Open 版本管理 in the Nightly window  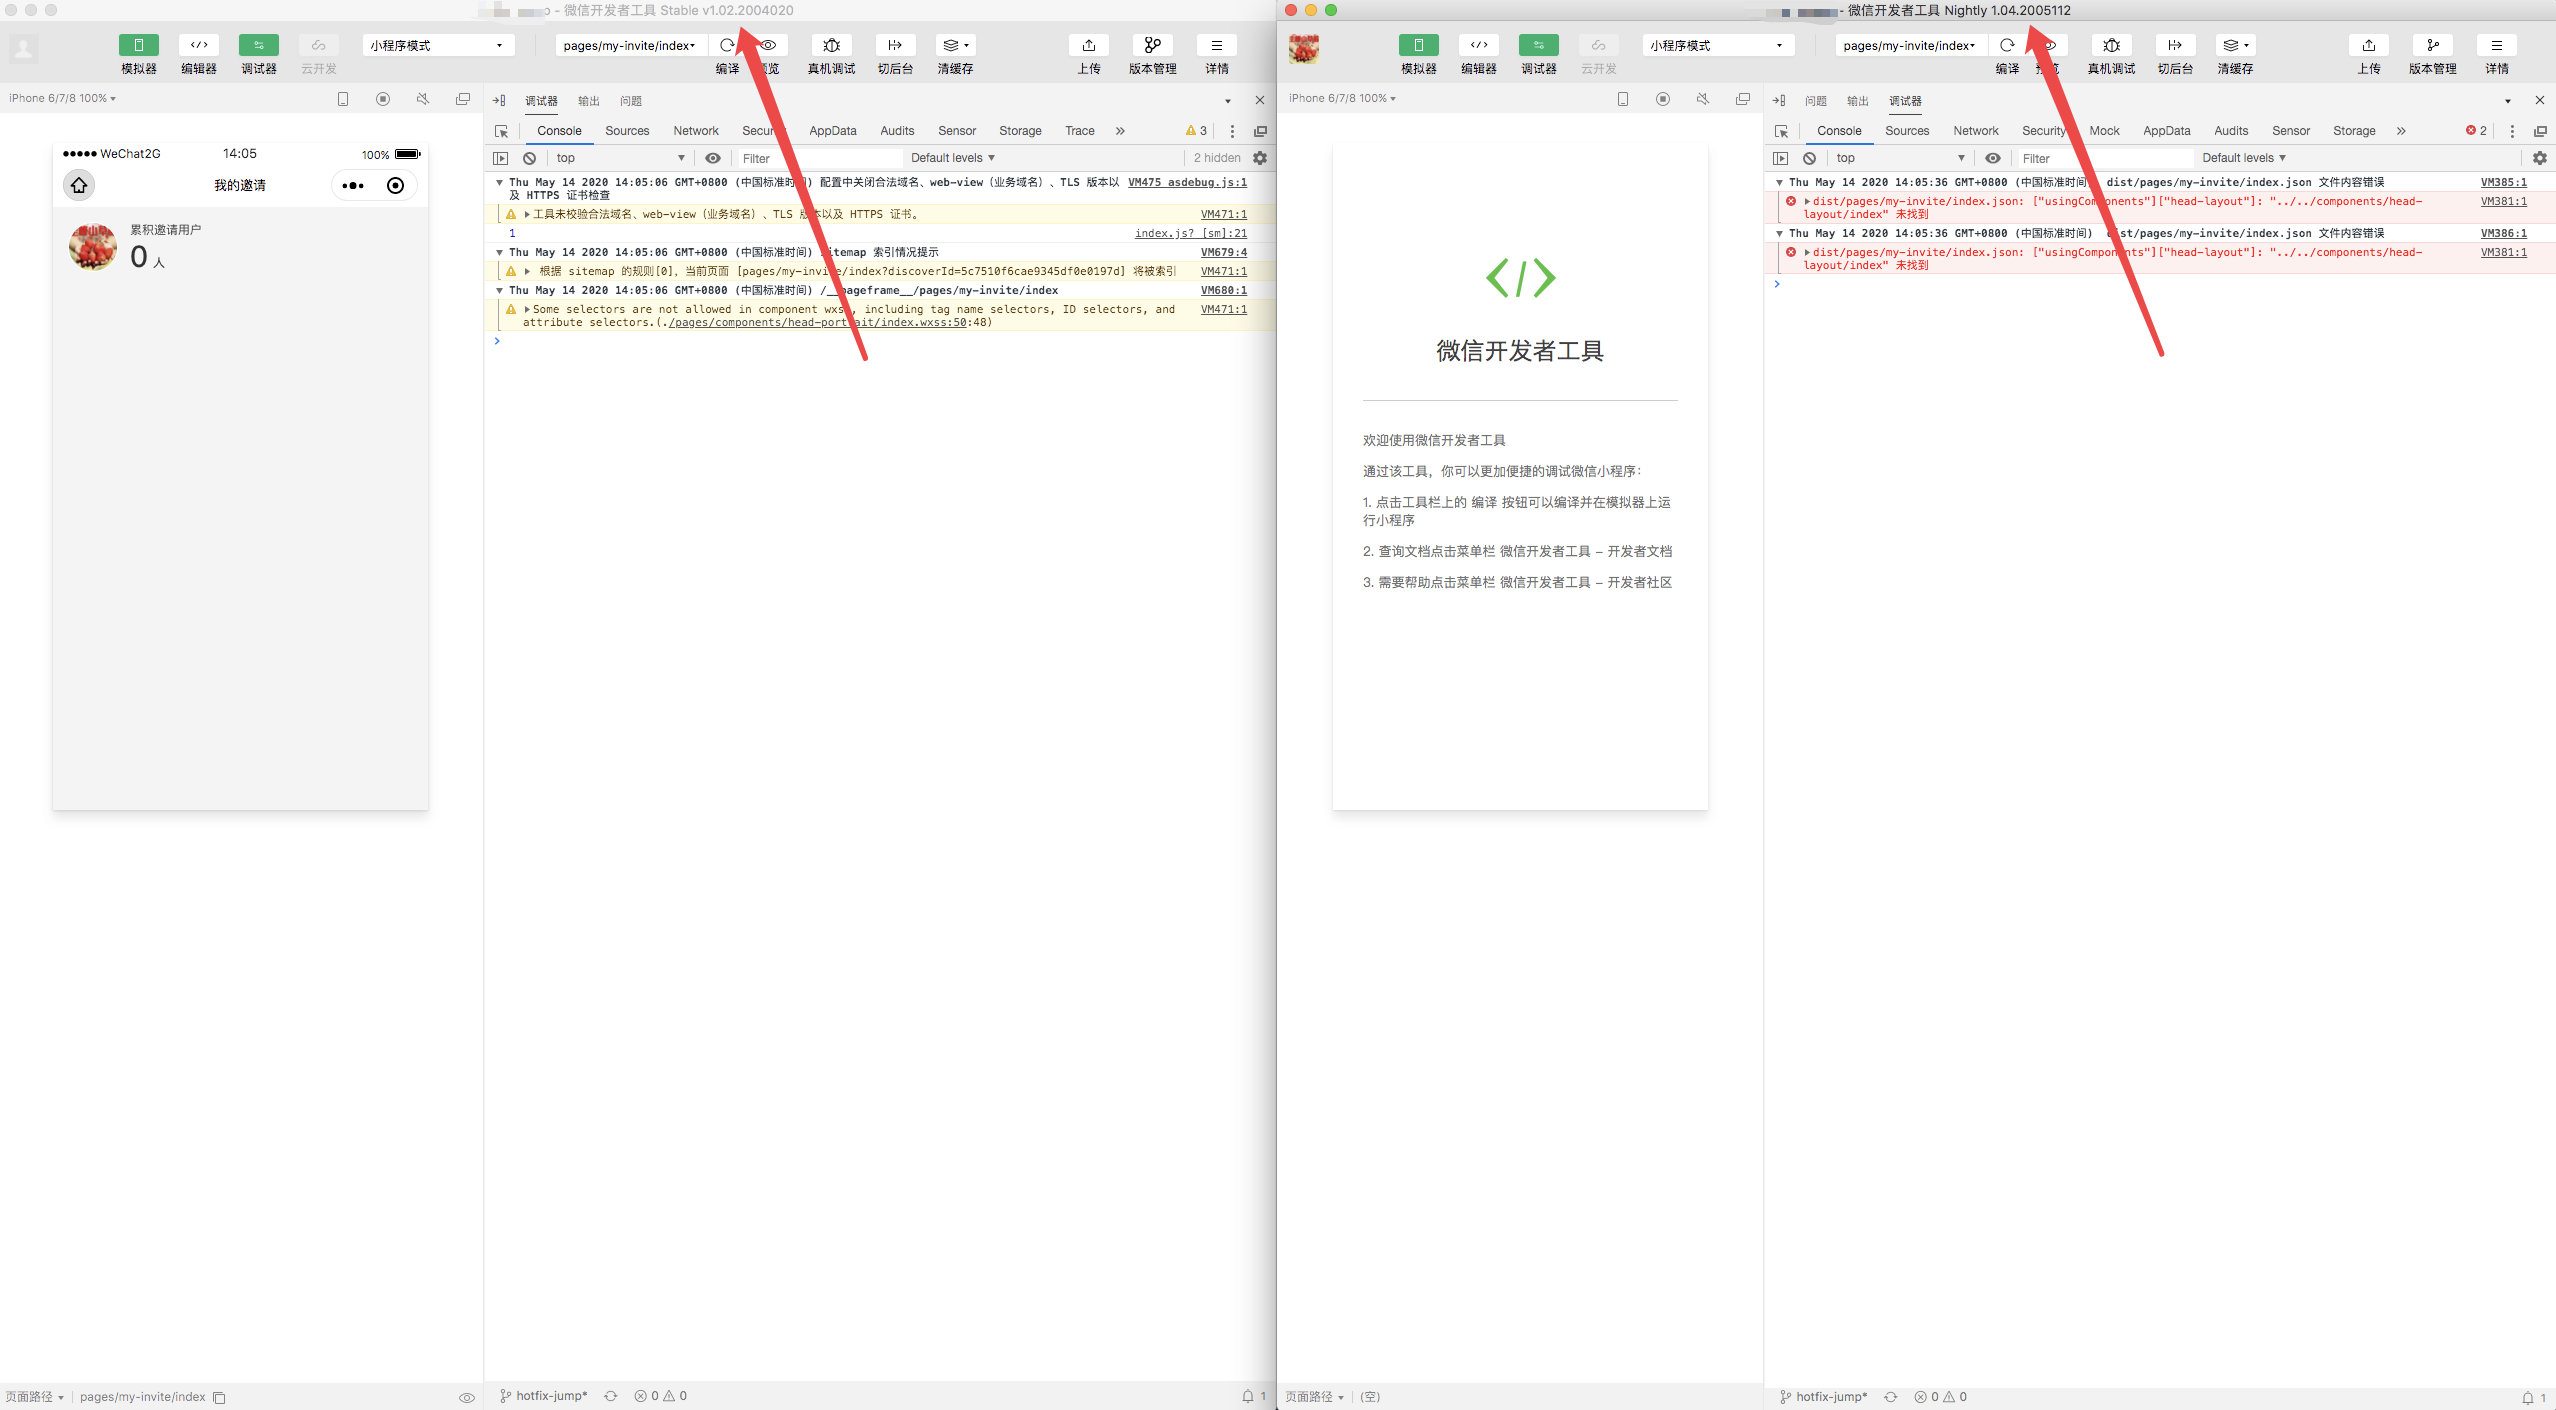[x=2432, y=46]
